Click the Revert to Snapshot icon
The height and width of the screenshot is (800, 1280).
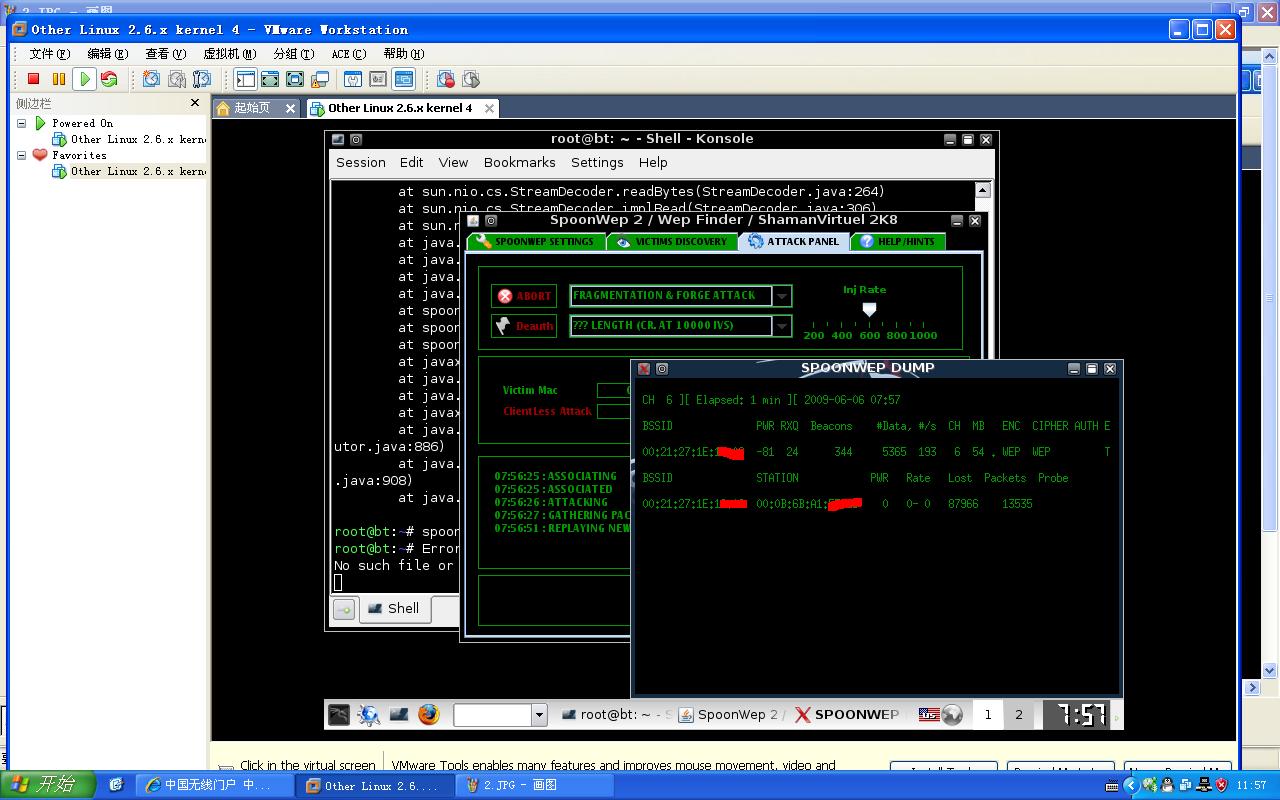pyautogui.click(x=177, y=79)
